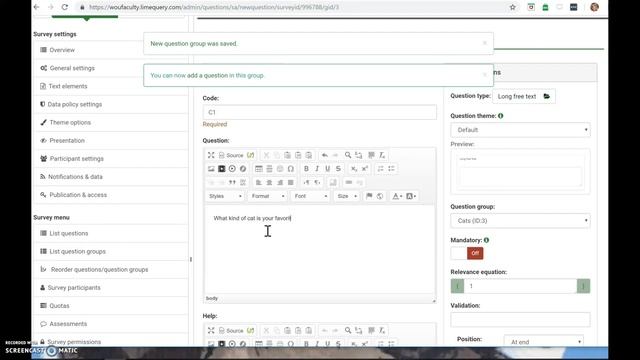The image size is (640, 360).
Task: Toggle Source view in Question editor
Action: click(231, 155)
